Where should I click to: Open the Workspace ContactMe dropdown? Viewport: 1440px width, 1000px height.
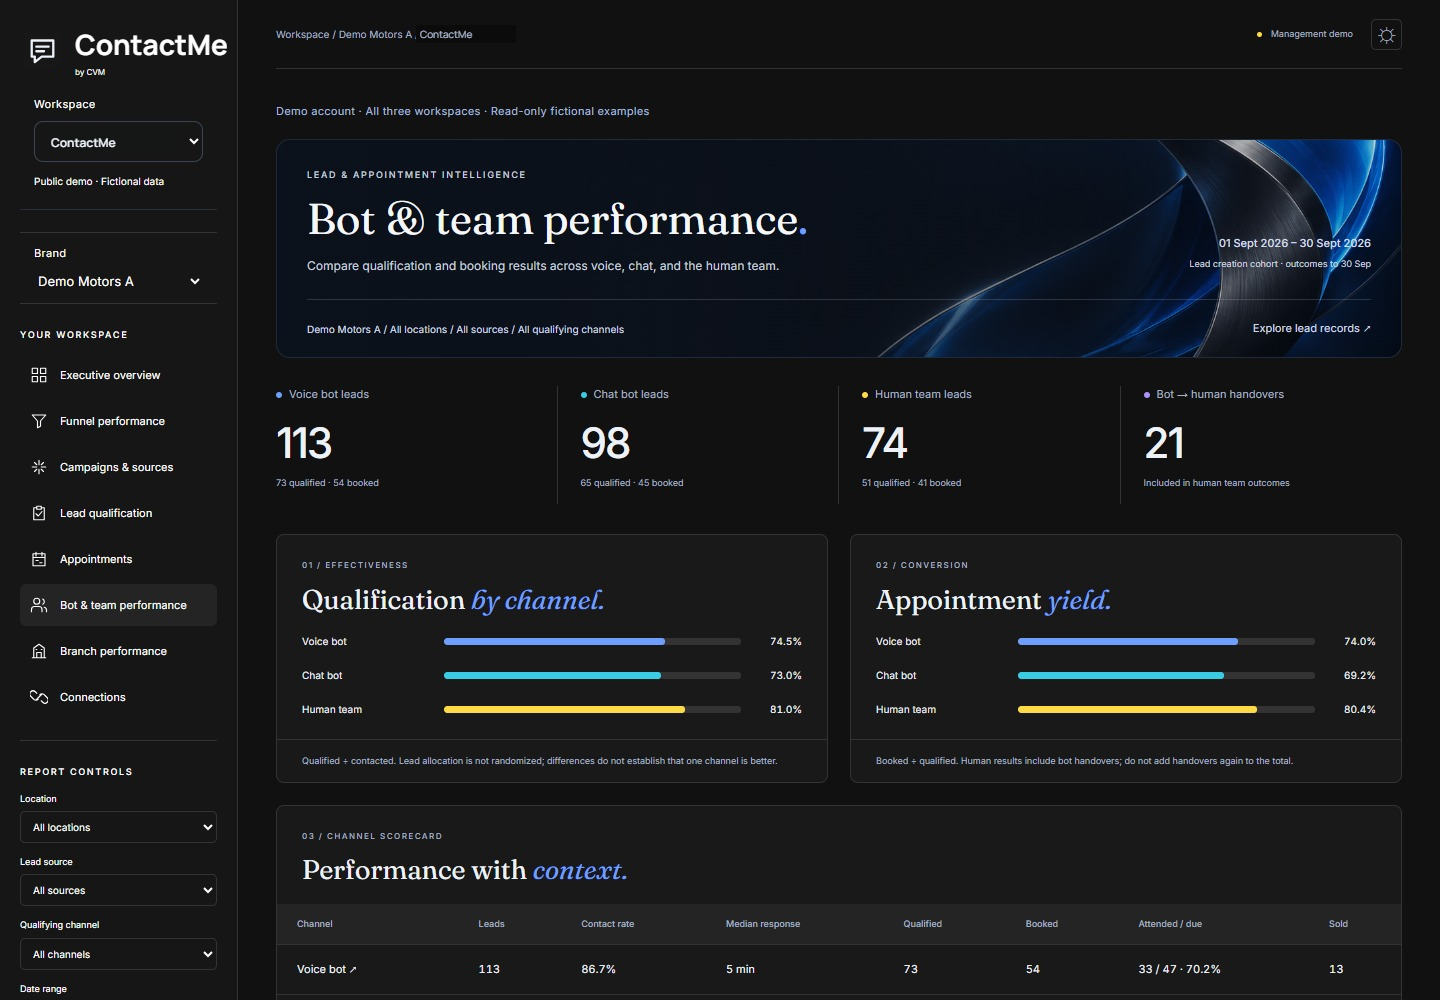pos(118,142)
